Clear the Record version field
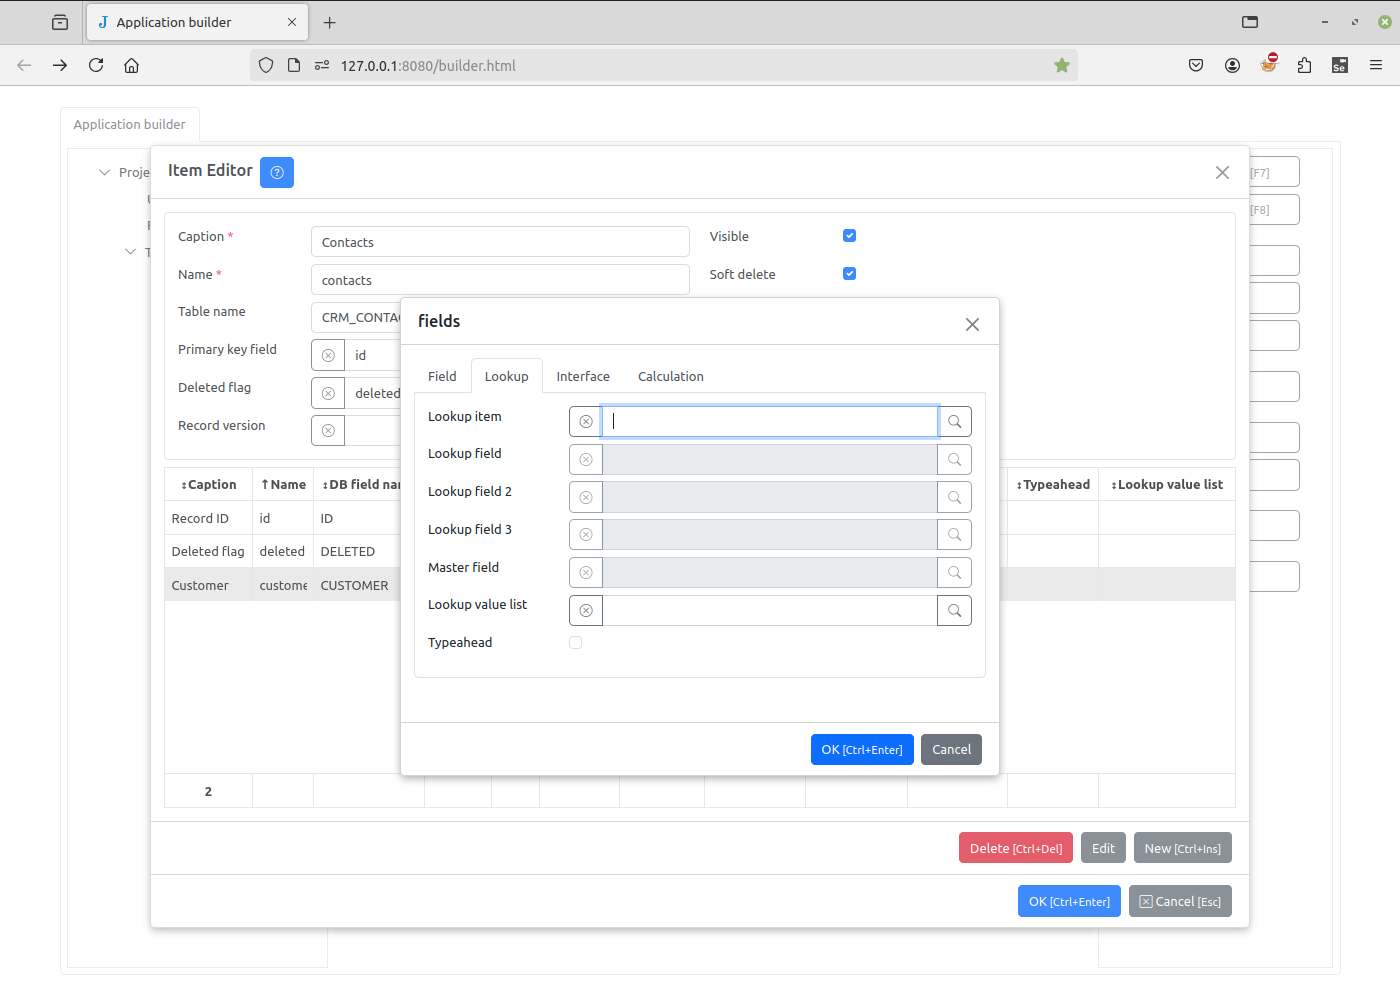The height and width of the screenshot is (987, 1400). pos(328,431)
